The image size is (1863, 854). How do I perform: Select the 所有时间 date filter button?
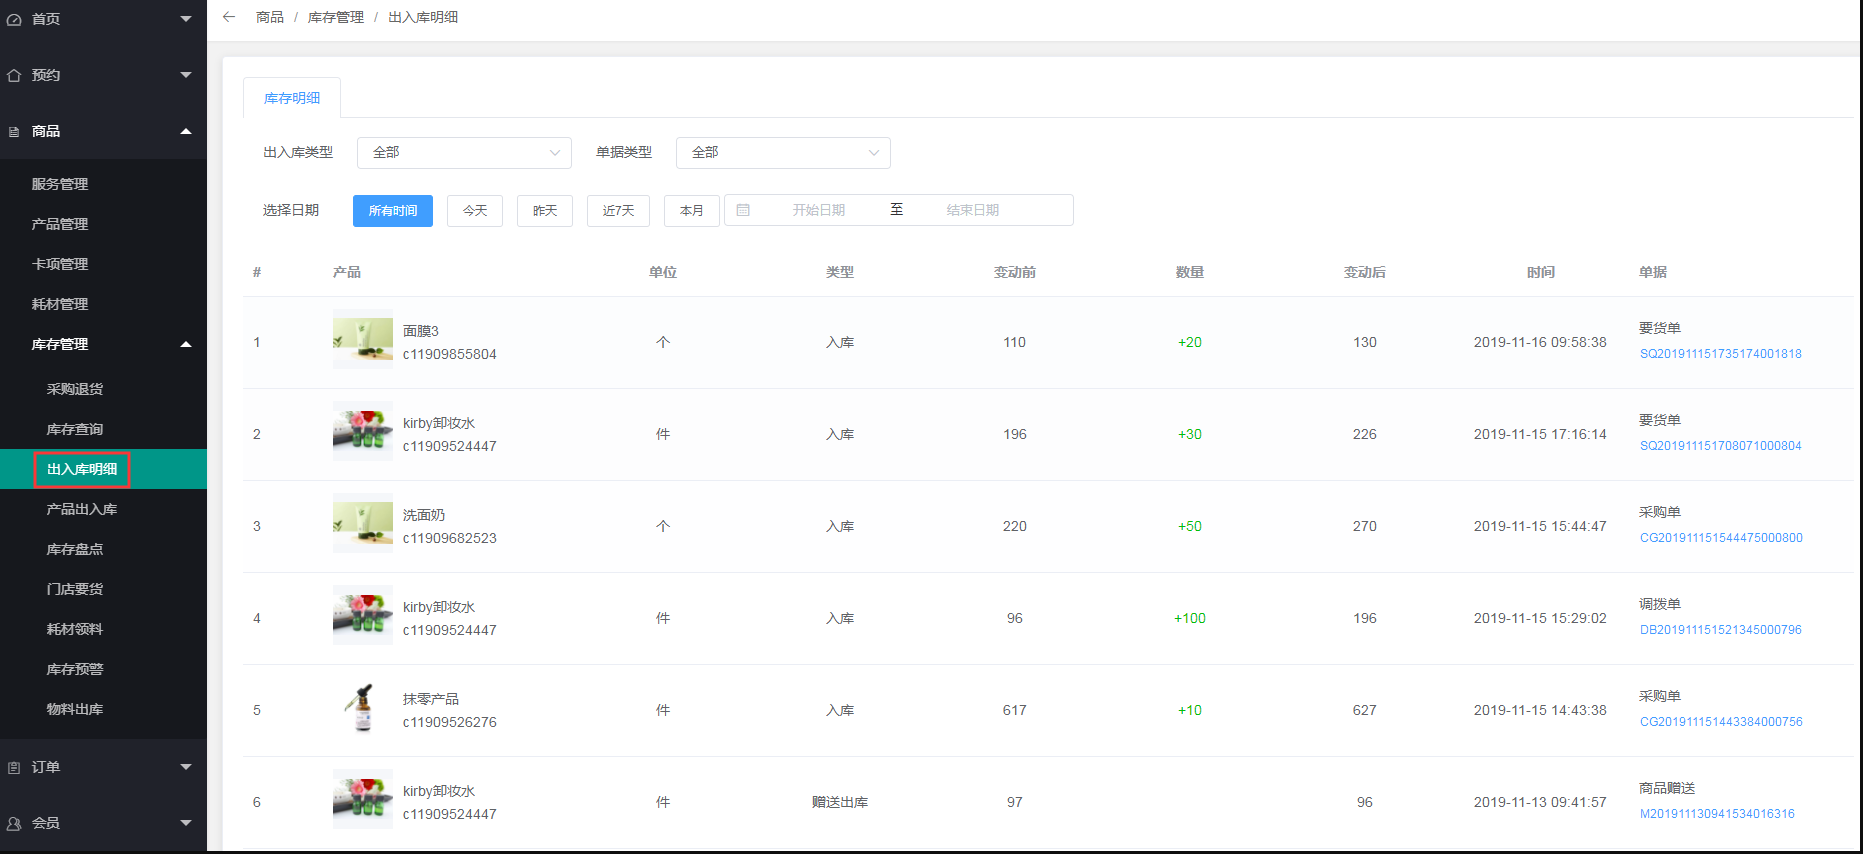(x=393, y=211)
